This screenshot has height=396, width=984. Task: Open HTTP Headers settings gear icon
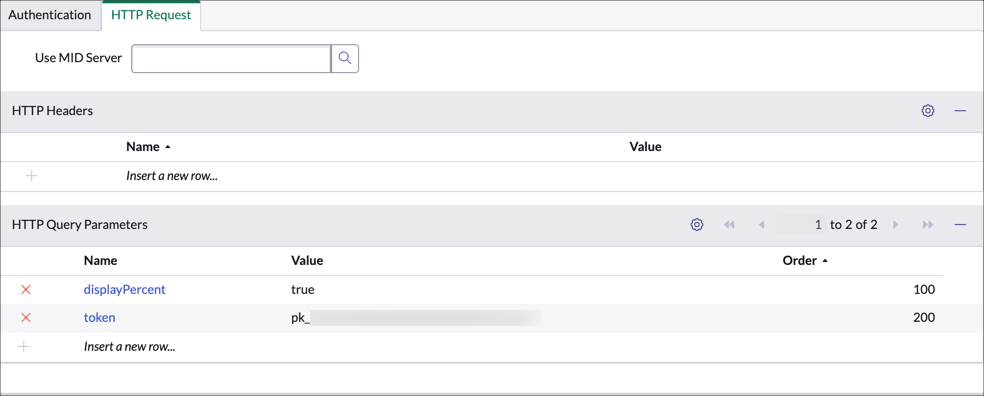[928, 111]
